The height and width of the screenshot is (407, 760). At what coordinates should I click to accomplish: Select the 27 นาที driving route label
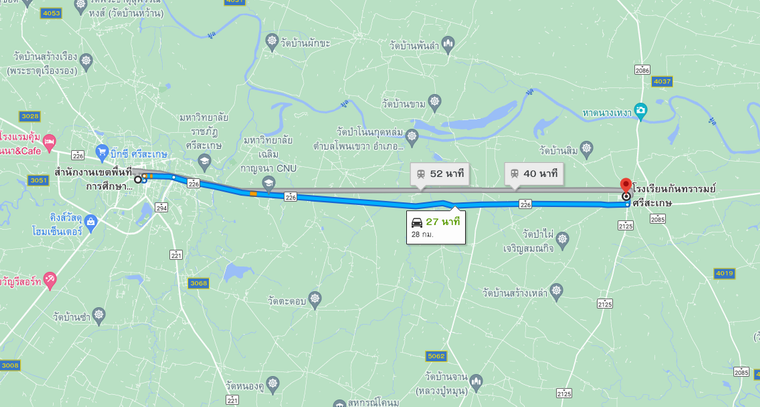click(436, 228)
